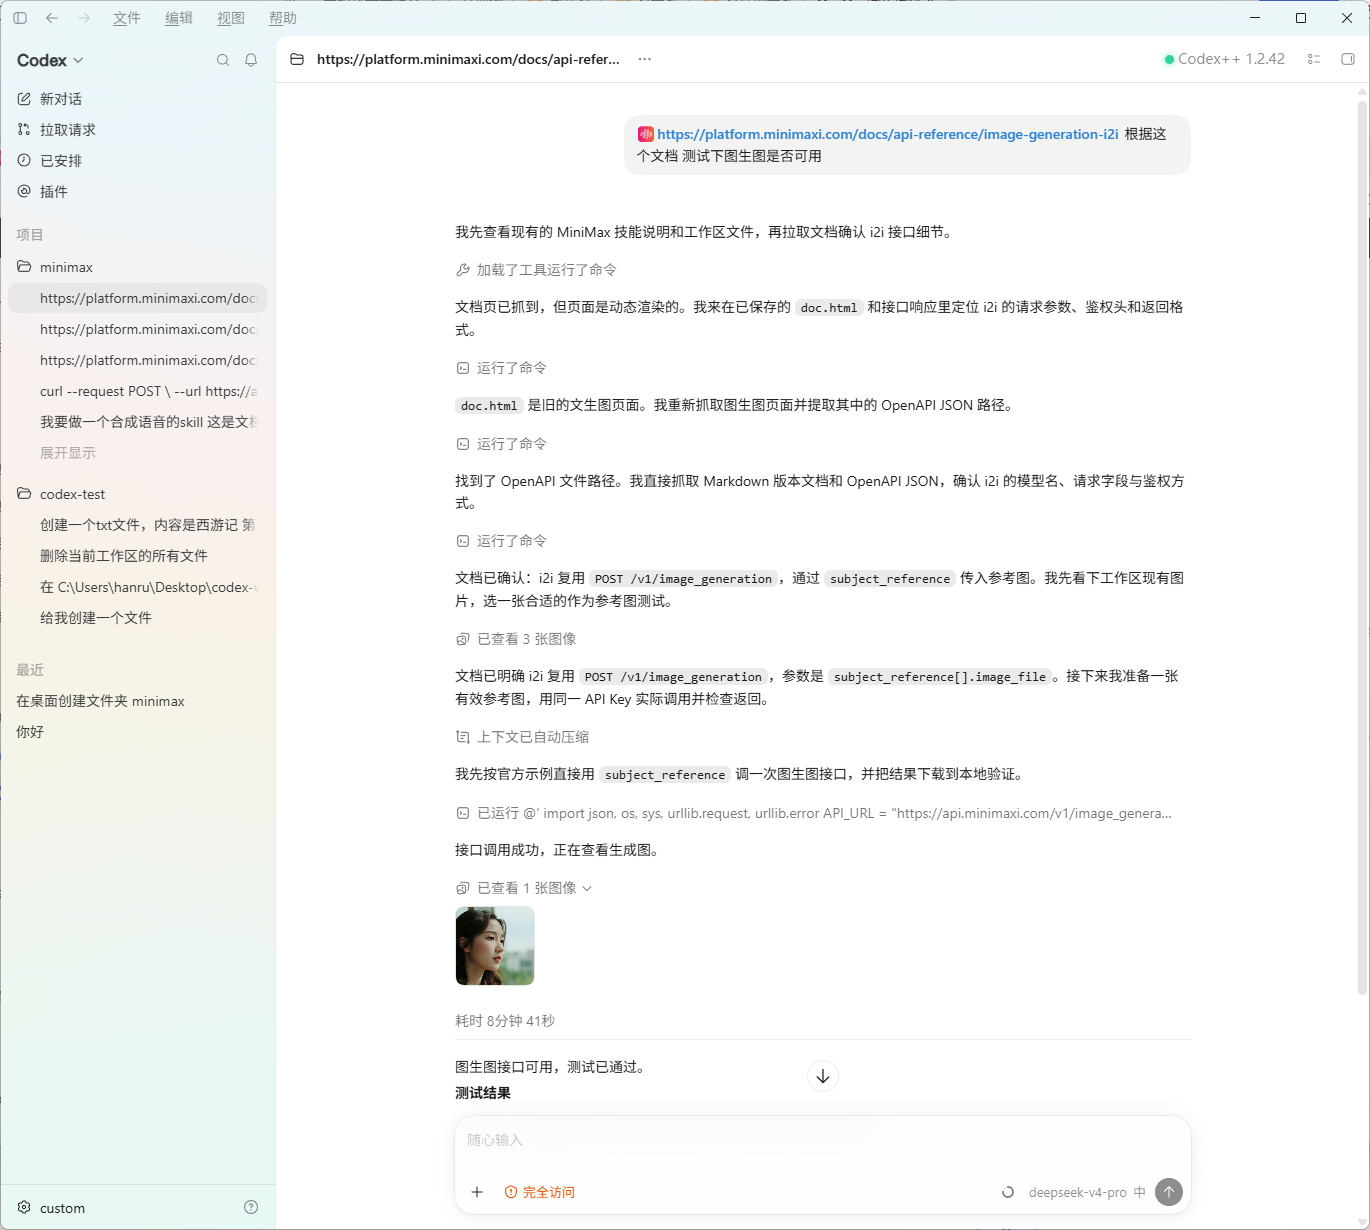
Task: Toggle the right side panel icon
Action: pos(1348,59)
